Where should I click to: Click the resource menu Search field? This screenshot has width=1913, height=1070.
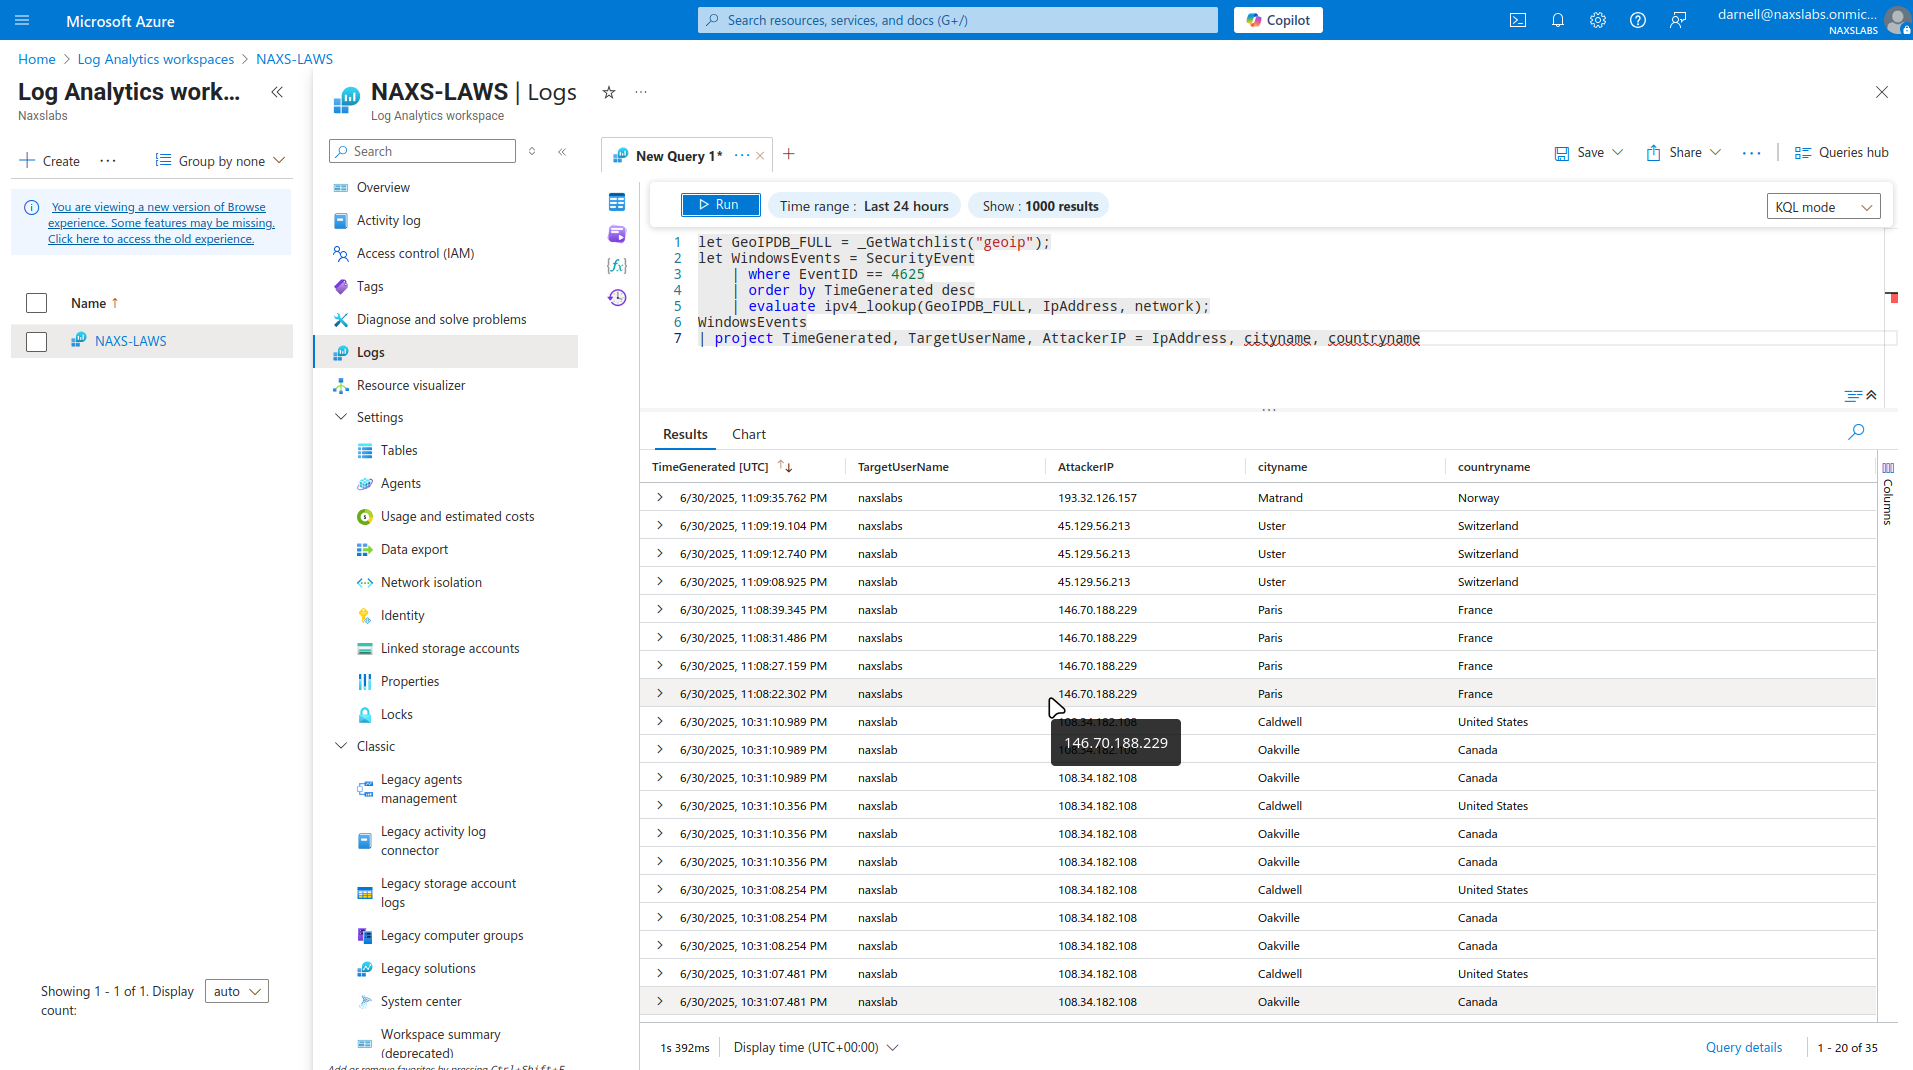[x=422, y=151]
